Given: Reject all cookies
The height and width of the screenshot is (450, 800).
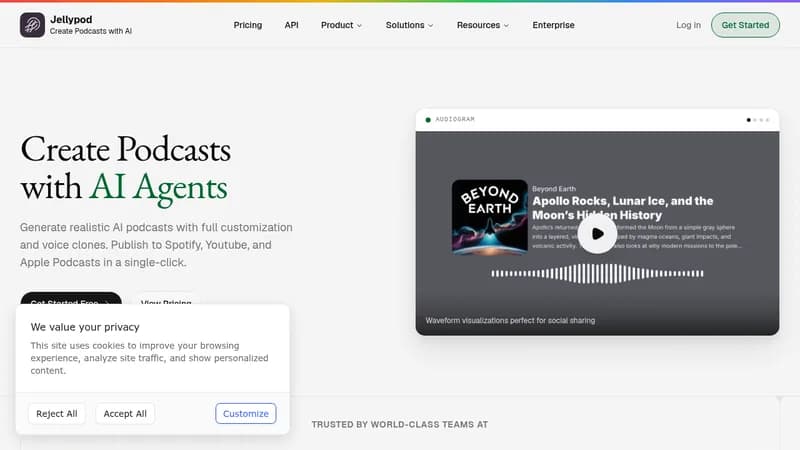Looking at the screenshot, I should click(57, 413).
